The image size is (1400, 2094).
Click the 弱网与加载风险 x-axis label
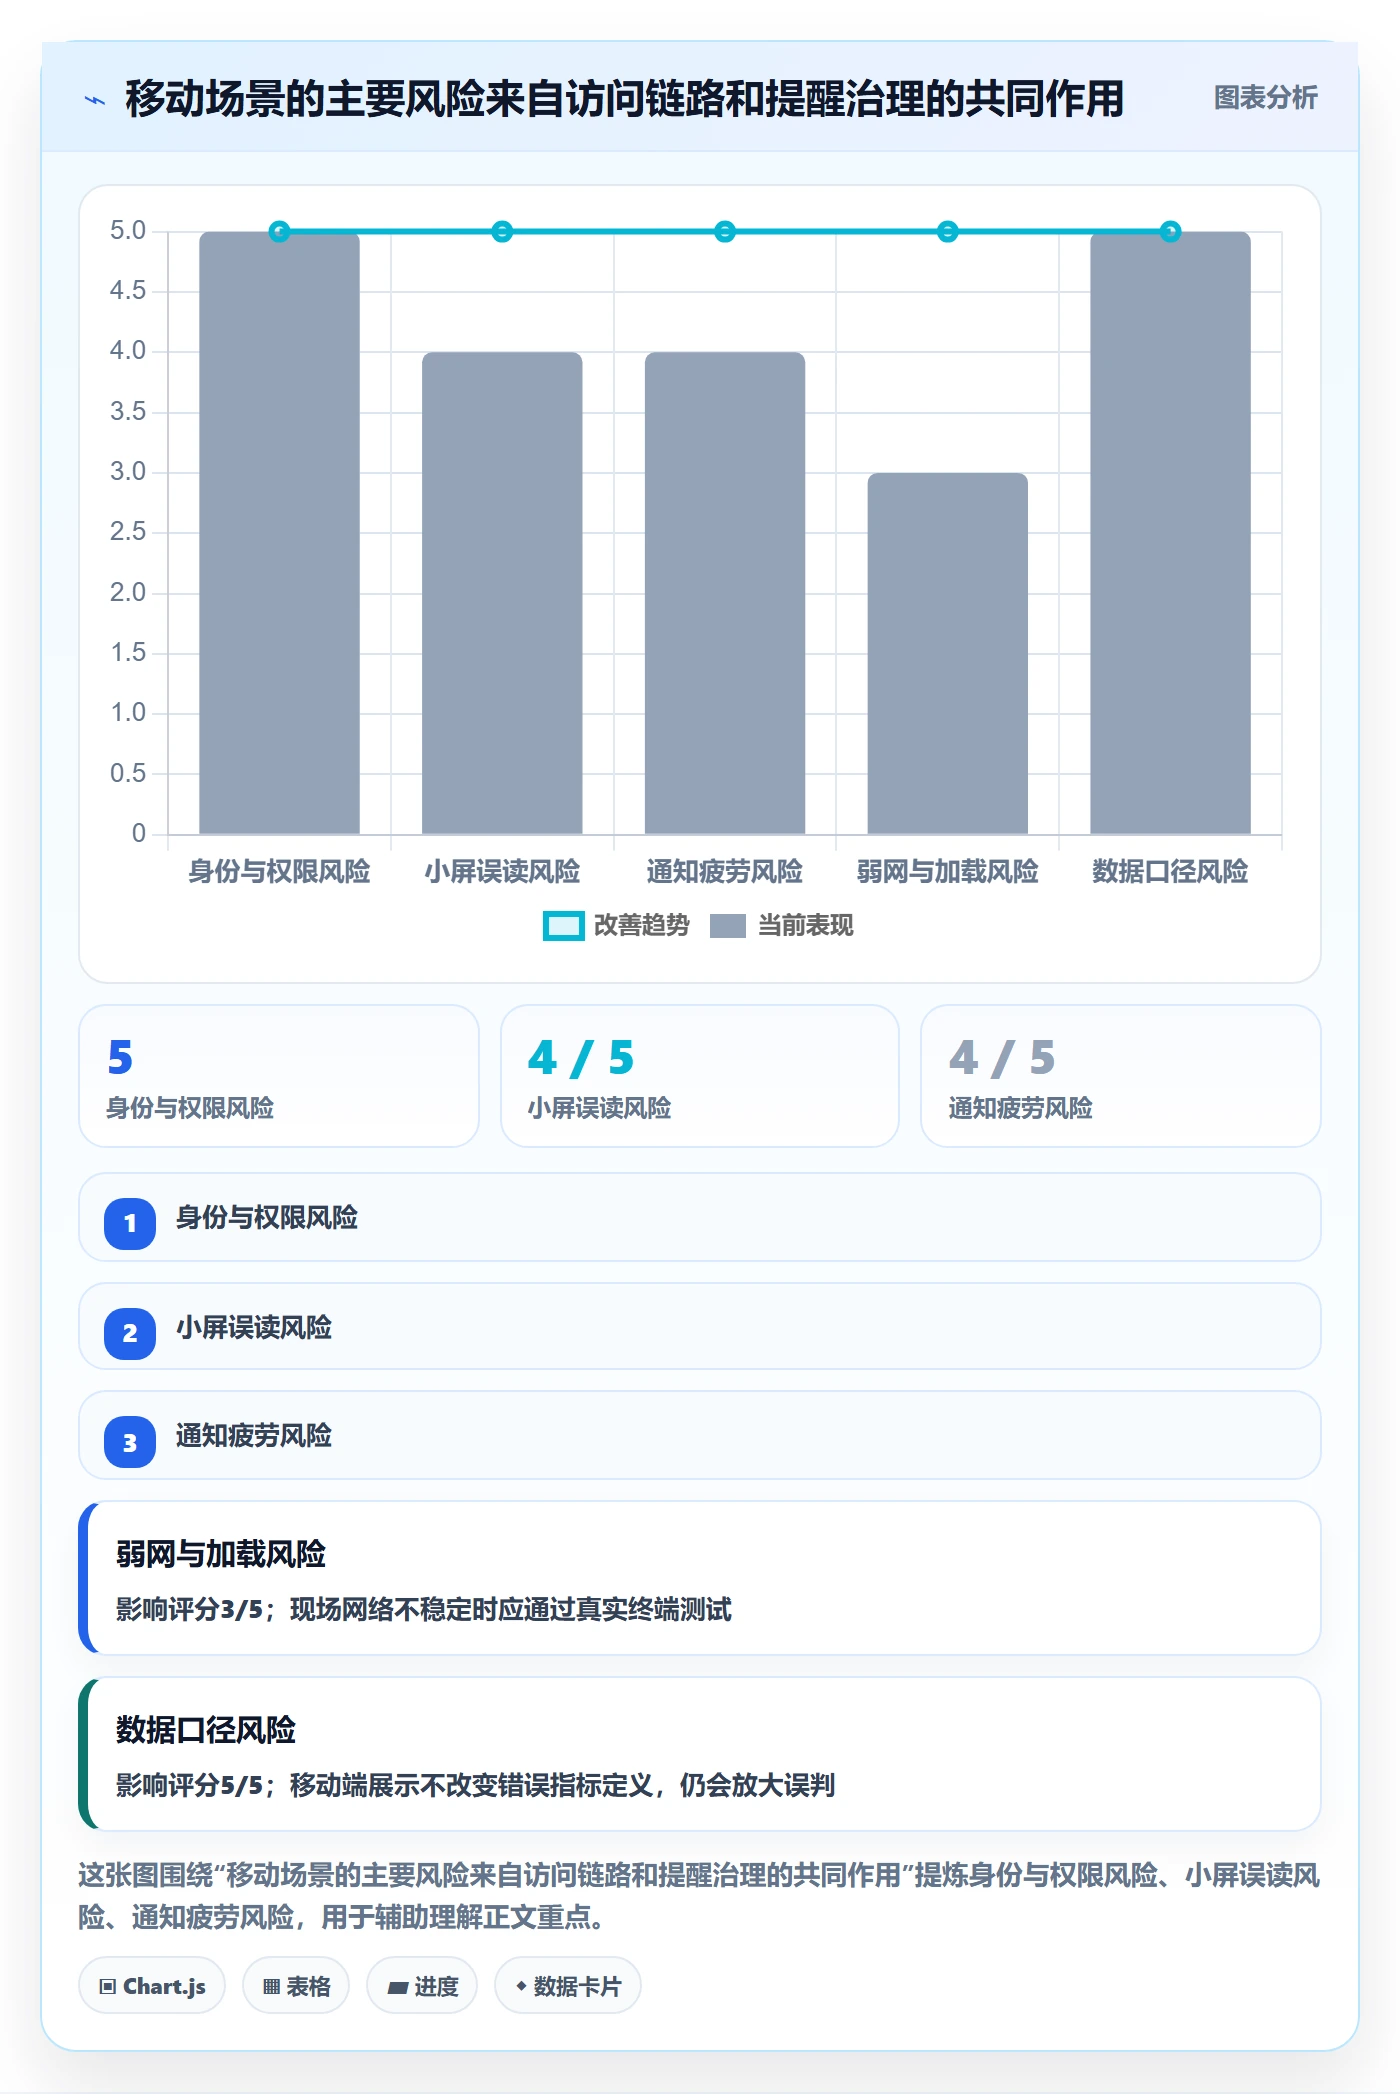pyautogui.click(x=948, y=872)
